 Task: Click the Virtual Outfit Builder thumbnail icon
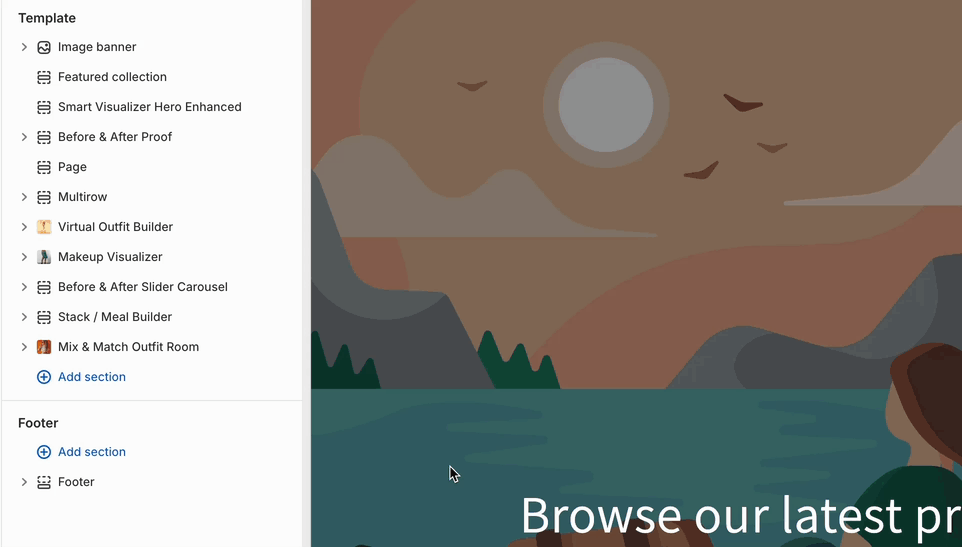(44, 227)
